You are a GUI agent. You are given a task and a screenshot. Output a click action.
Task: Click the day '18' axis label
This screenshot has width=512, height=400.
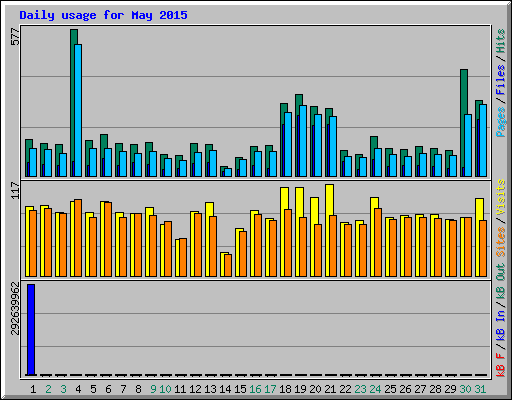coord(285,389)
